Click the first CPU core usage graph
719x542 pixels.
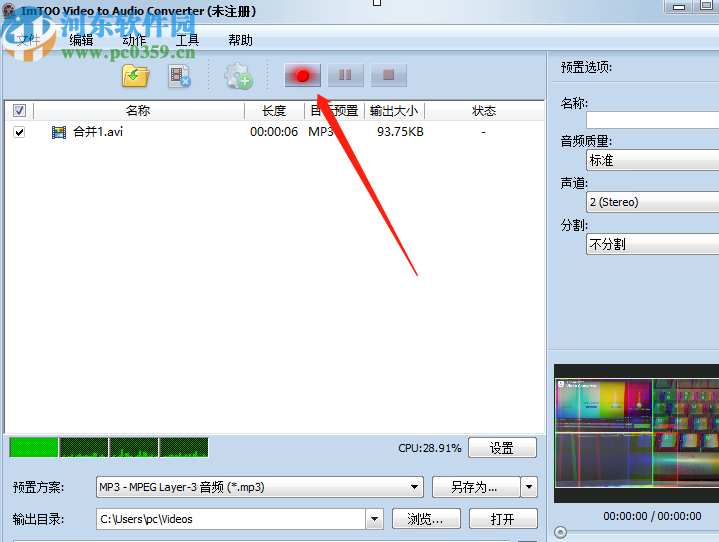34,448
